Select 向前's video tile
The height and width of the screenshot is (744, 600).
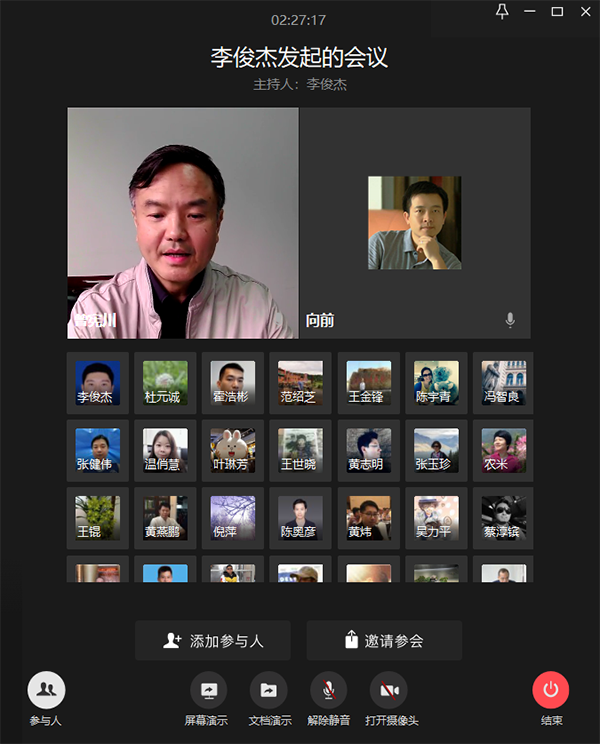(415, 223)
